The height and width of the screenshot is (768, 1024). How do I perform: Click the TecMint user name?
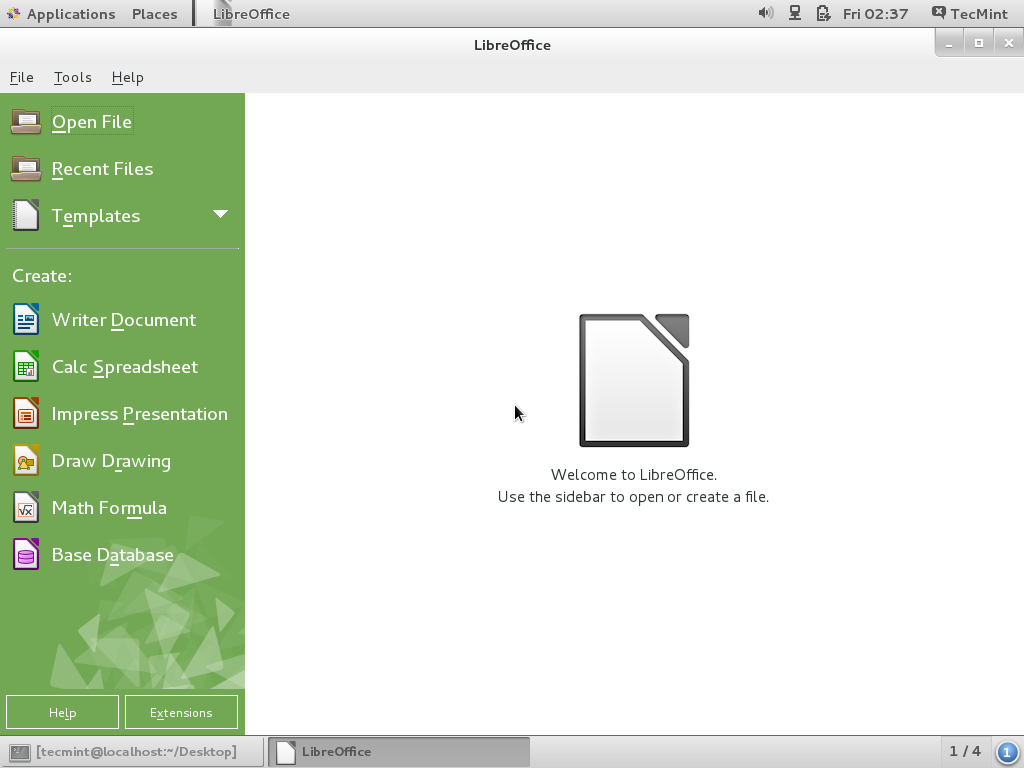pyautogui.click(x=979, y=14)
